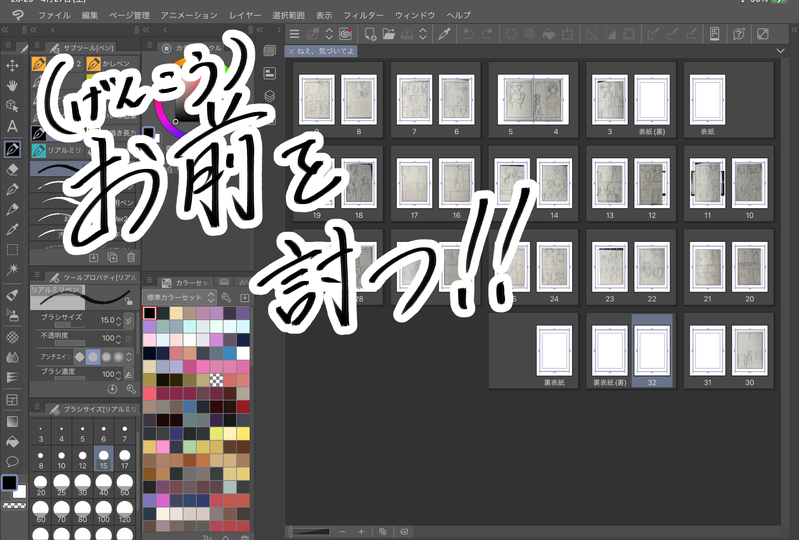The image size is (799, 540).
Task: Open the 編集 menu
Action: (x=90, y=15)
